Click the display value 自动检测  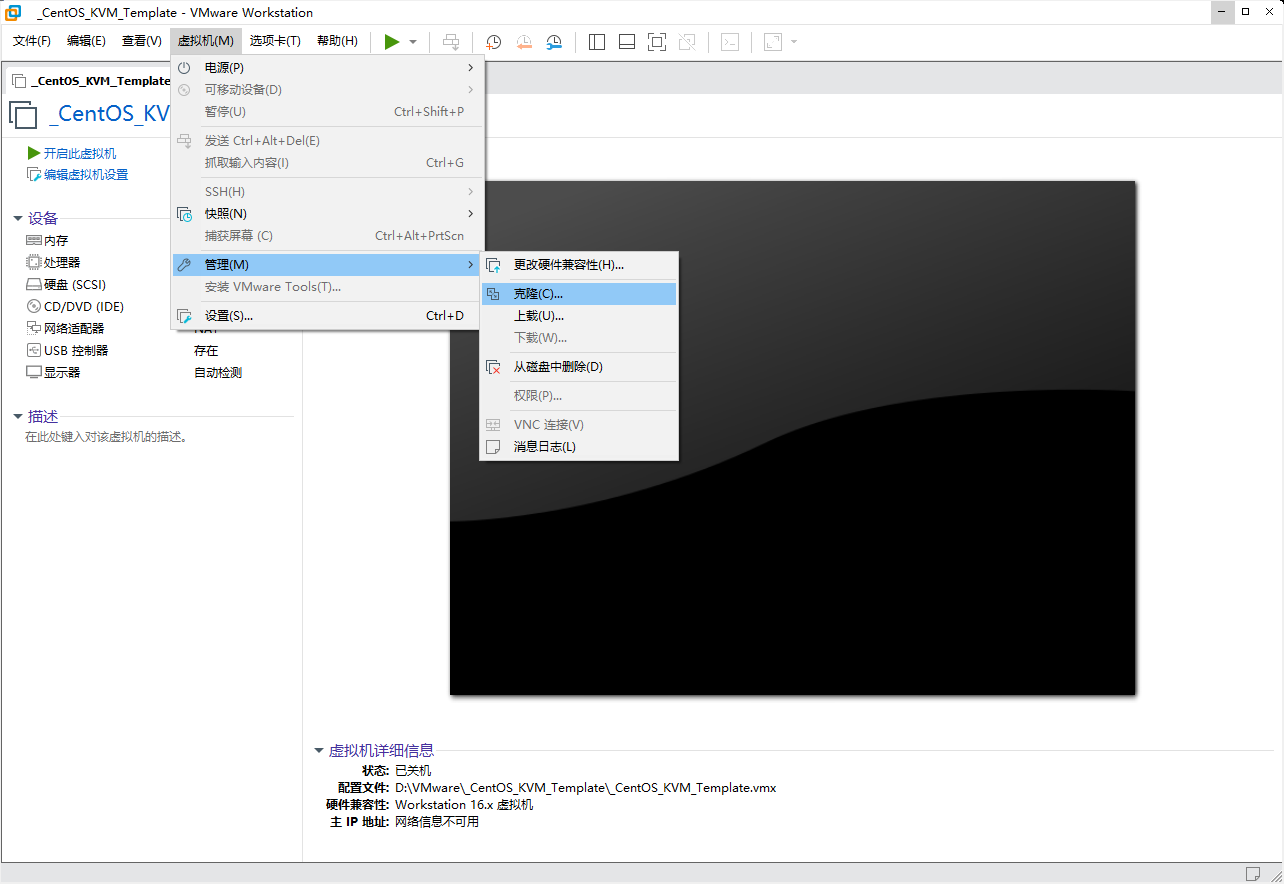218,373
